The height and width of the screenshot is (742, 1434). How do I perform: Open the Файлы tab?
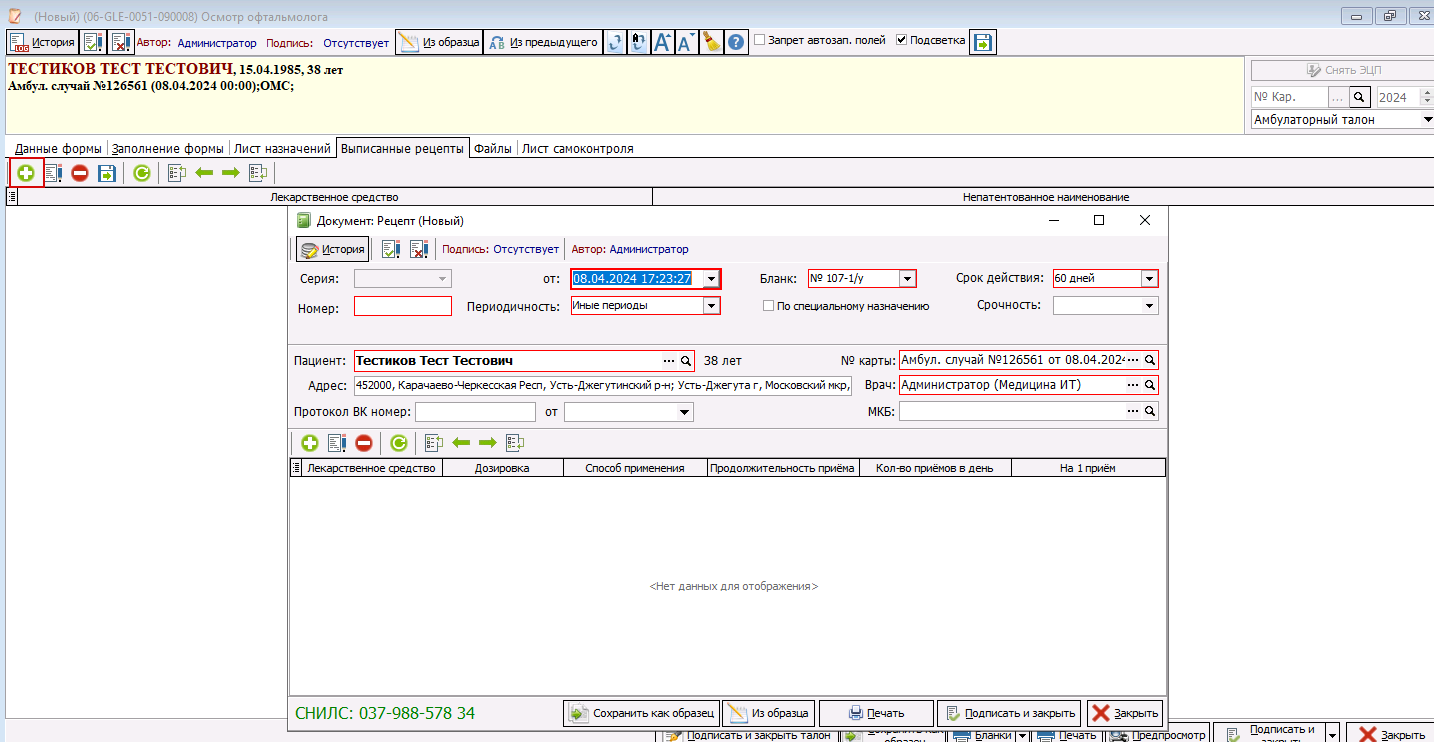(x=493, y=148)
